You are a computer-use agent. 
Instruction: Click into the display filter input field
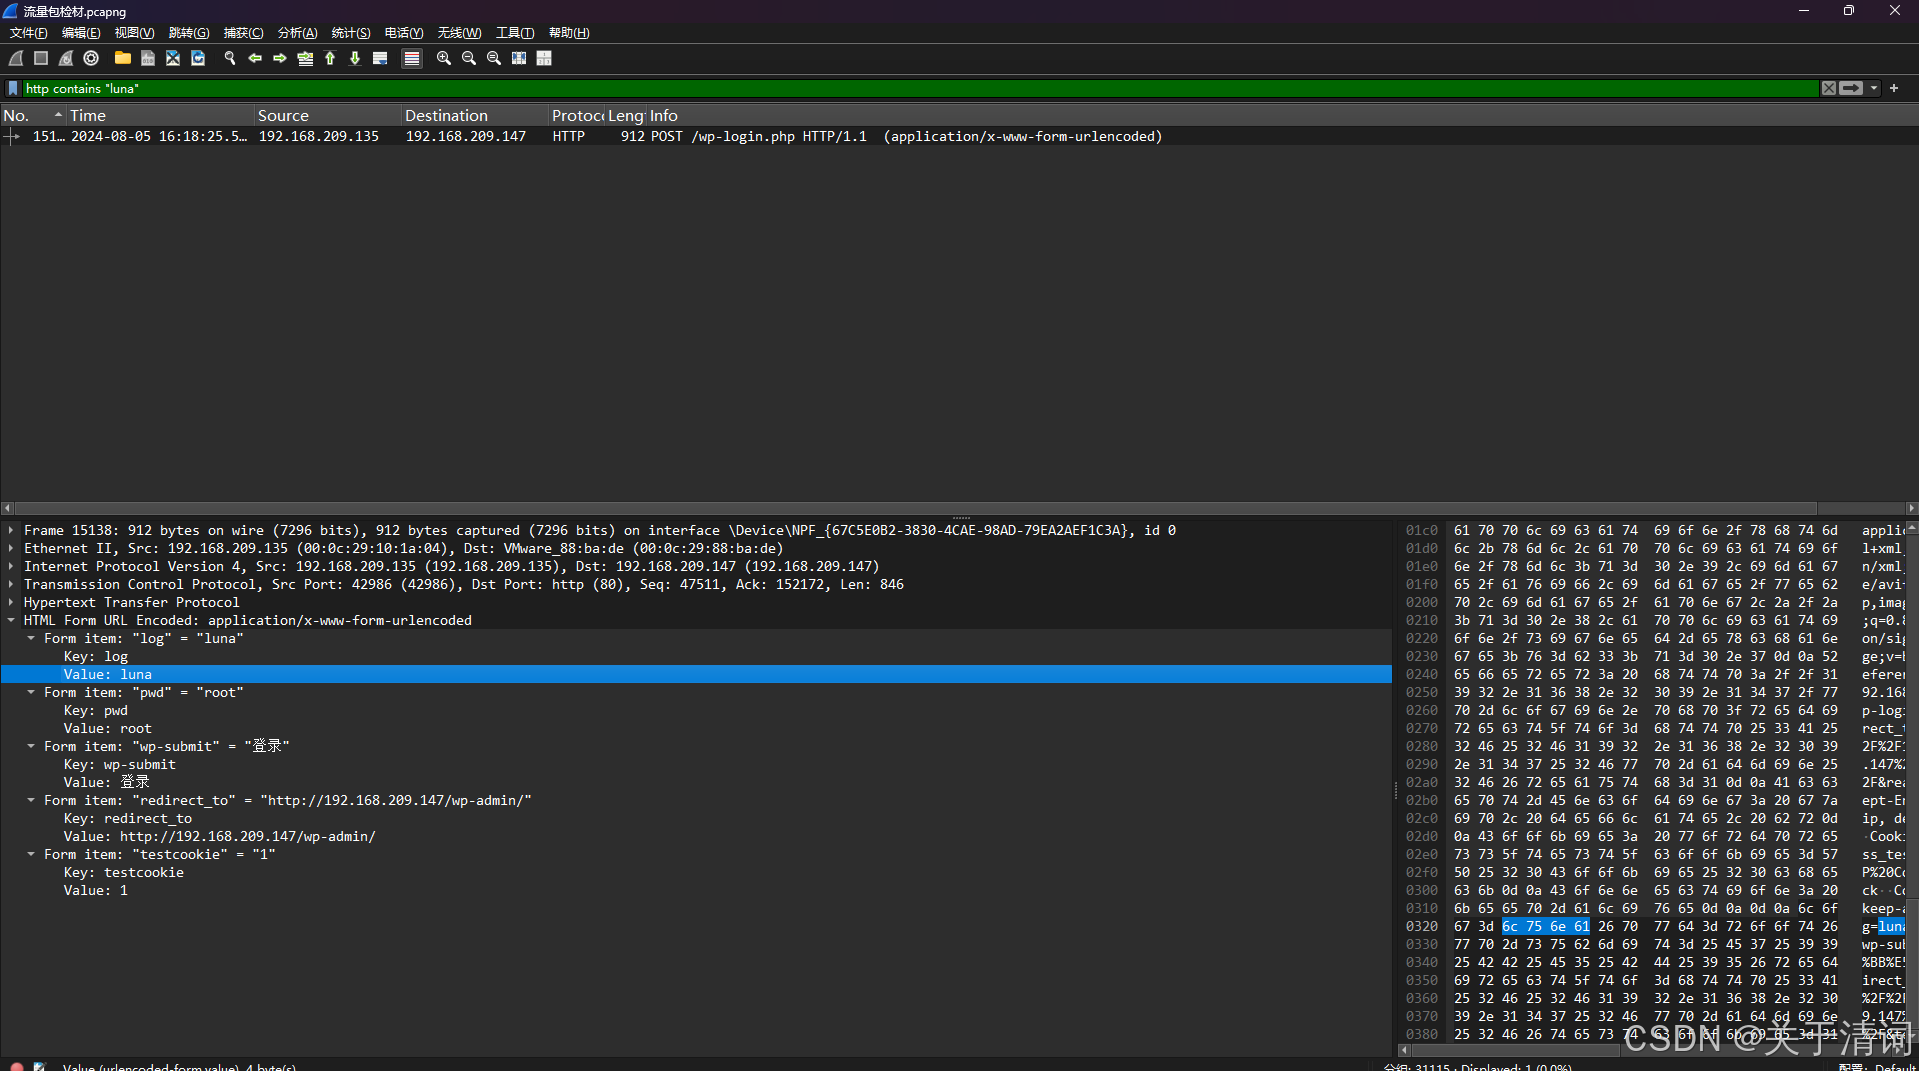coord(920,89)
